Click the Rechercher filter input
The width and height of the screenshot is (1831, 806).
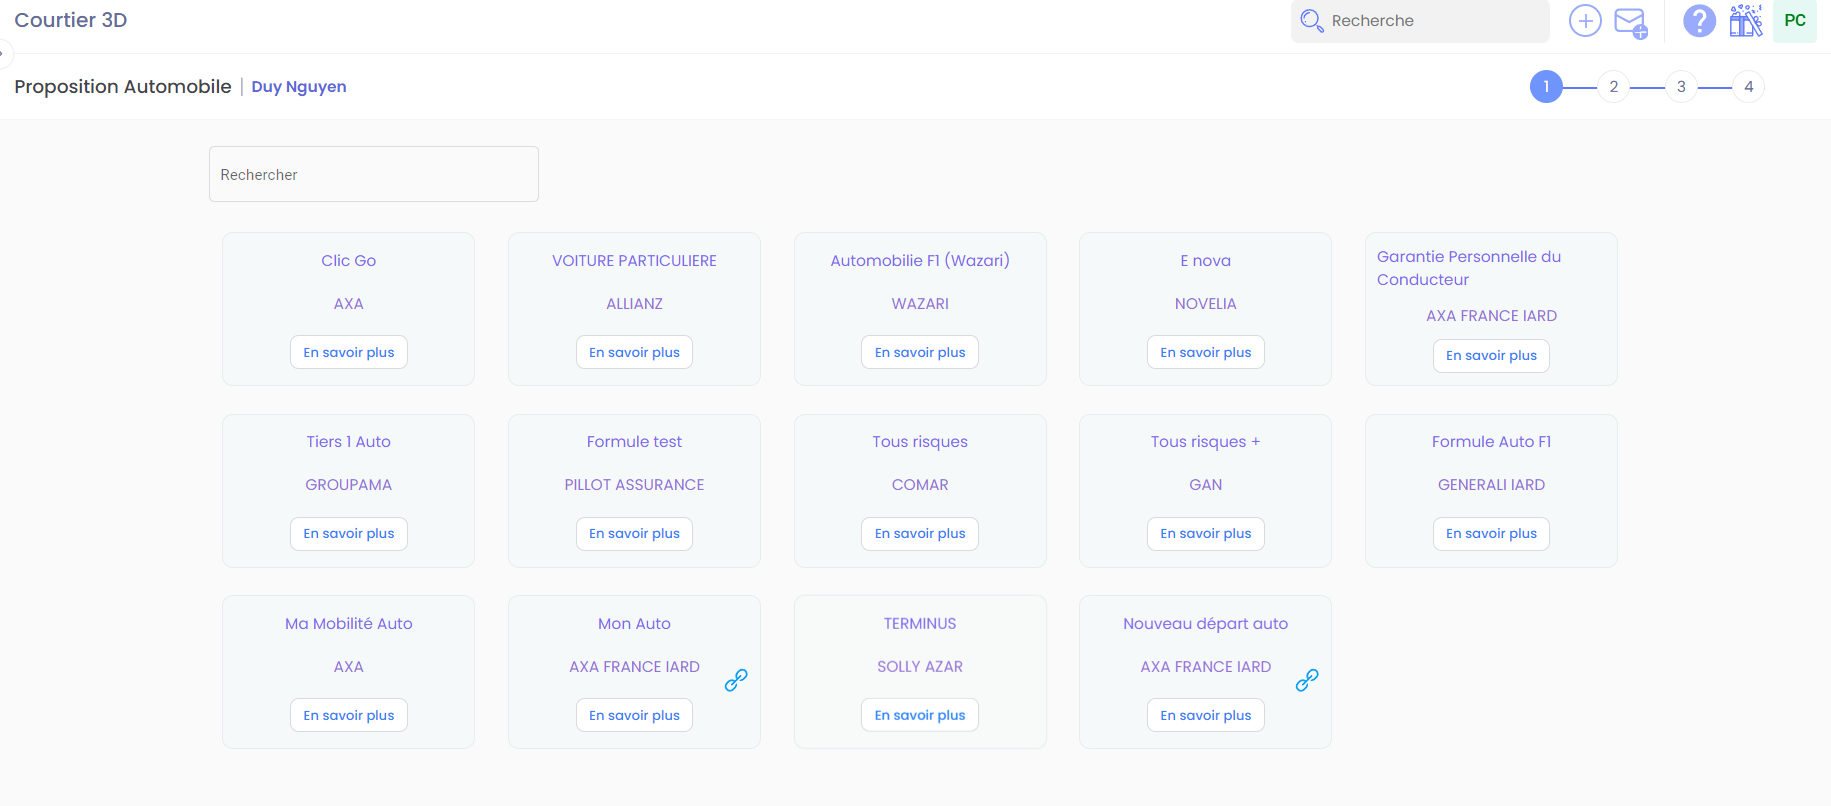374,174
